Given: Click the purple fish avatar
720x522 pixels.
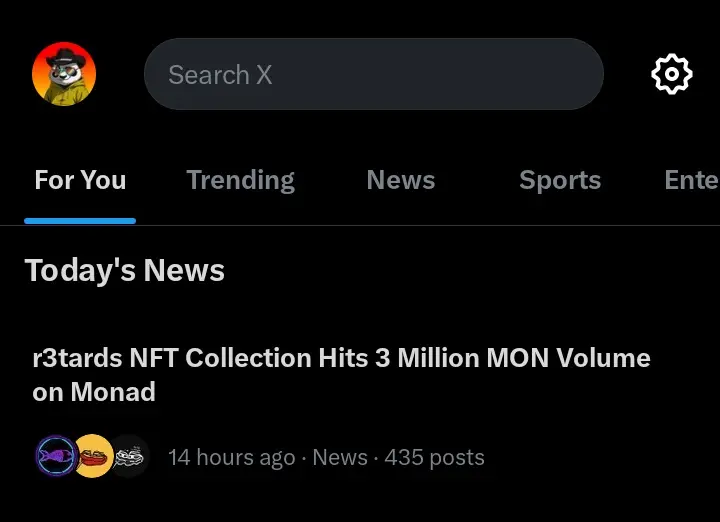Looking at the screenshot, I should (x=56, y=456).
